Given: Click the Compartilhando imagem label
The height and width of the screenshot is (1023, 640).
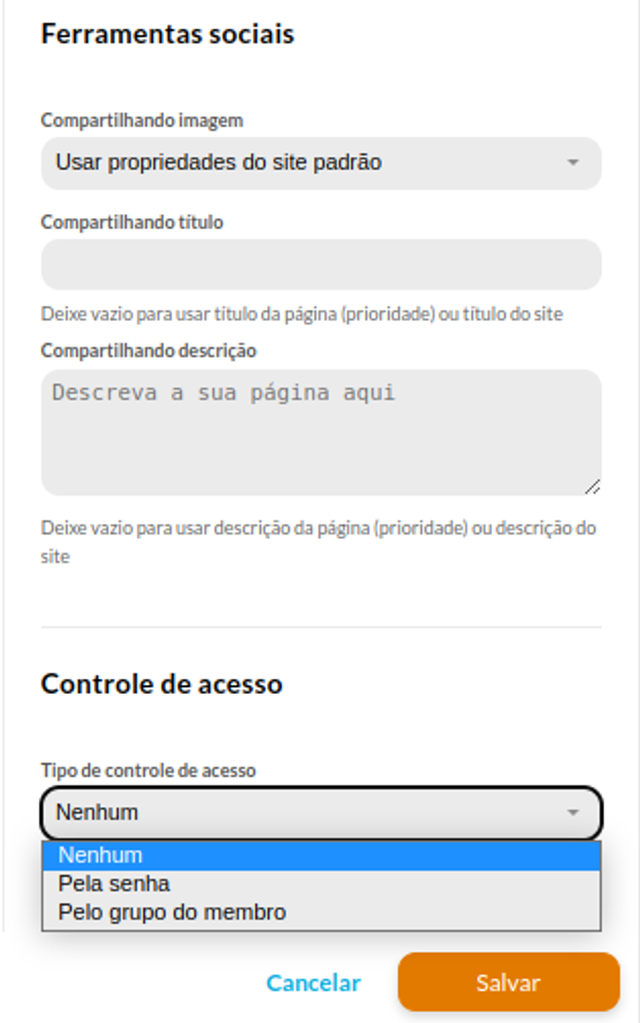Looking at the screenshot, I should (x=142, y=121).
